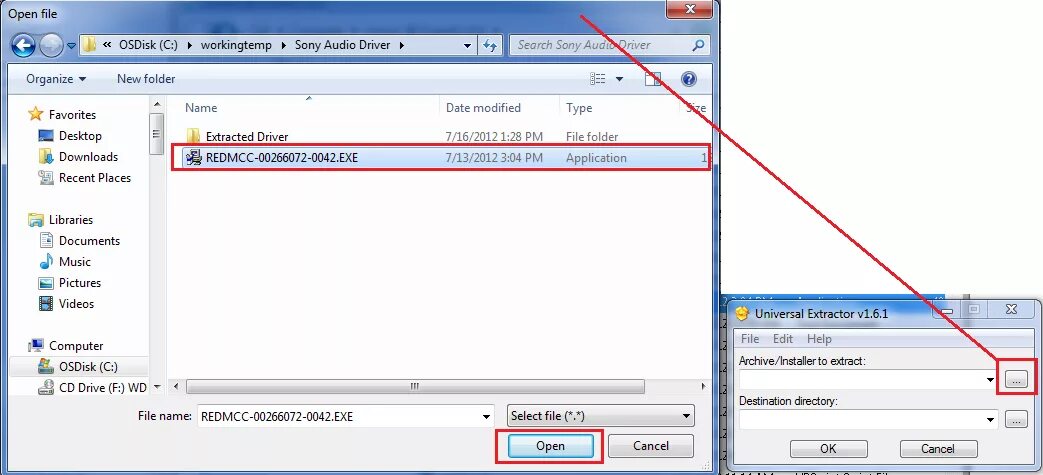The image size is (1043, 475).
Task: Open the address bar history dropdown
Action: pyautogui.click(x=468, y=45)
